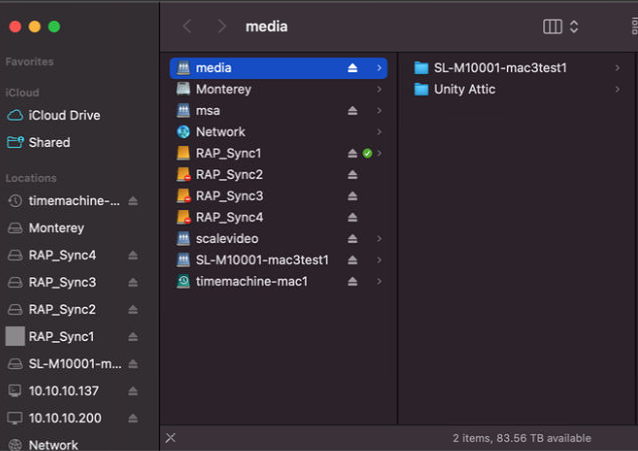Eject the media volume in the list
This screenshot has height=451, width=638.
click(x=352, y=68)
